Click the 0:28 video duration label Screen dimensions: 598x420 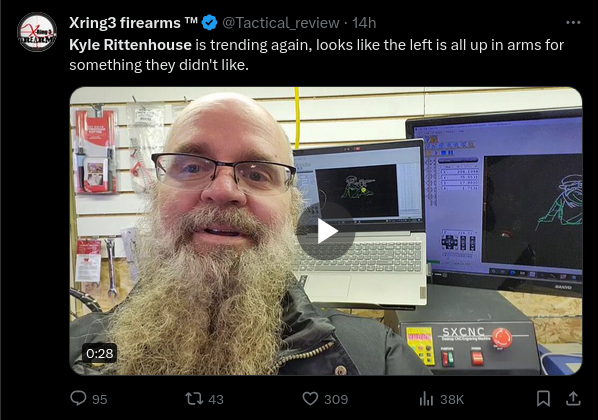coord(100,354)
